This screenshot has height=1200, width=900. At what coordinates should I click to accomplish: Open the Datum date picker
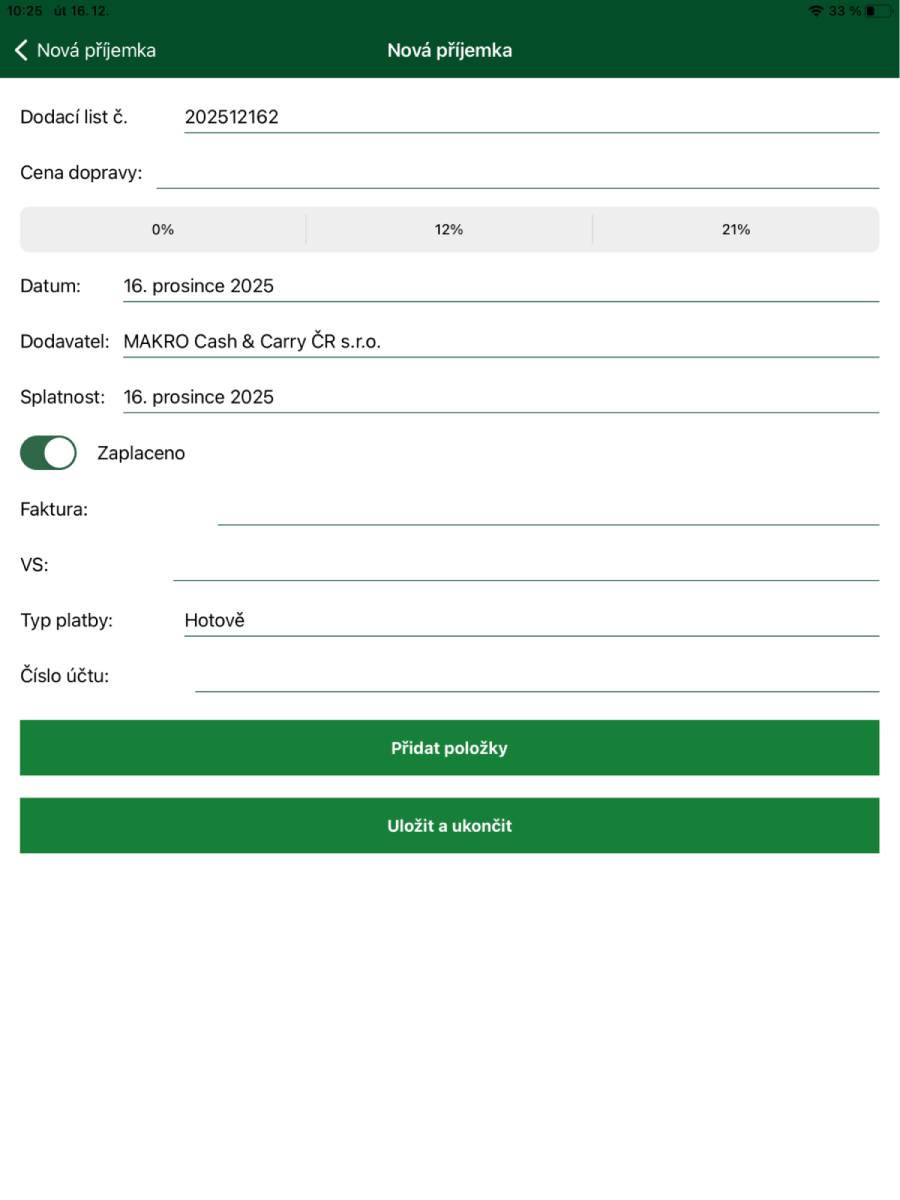click(x=500, y=286)
